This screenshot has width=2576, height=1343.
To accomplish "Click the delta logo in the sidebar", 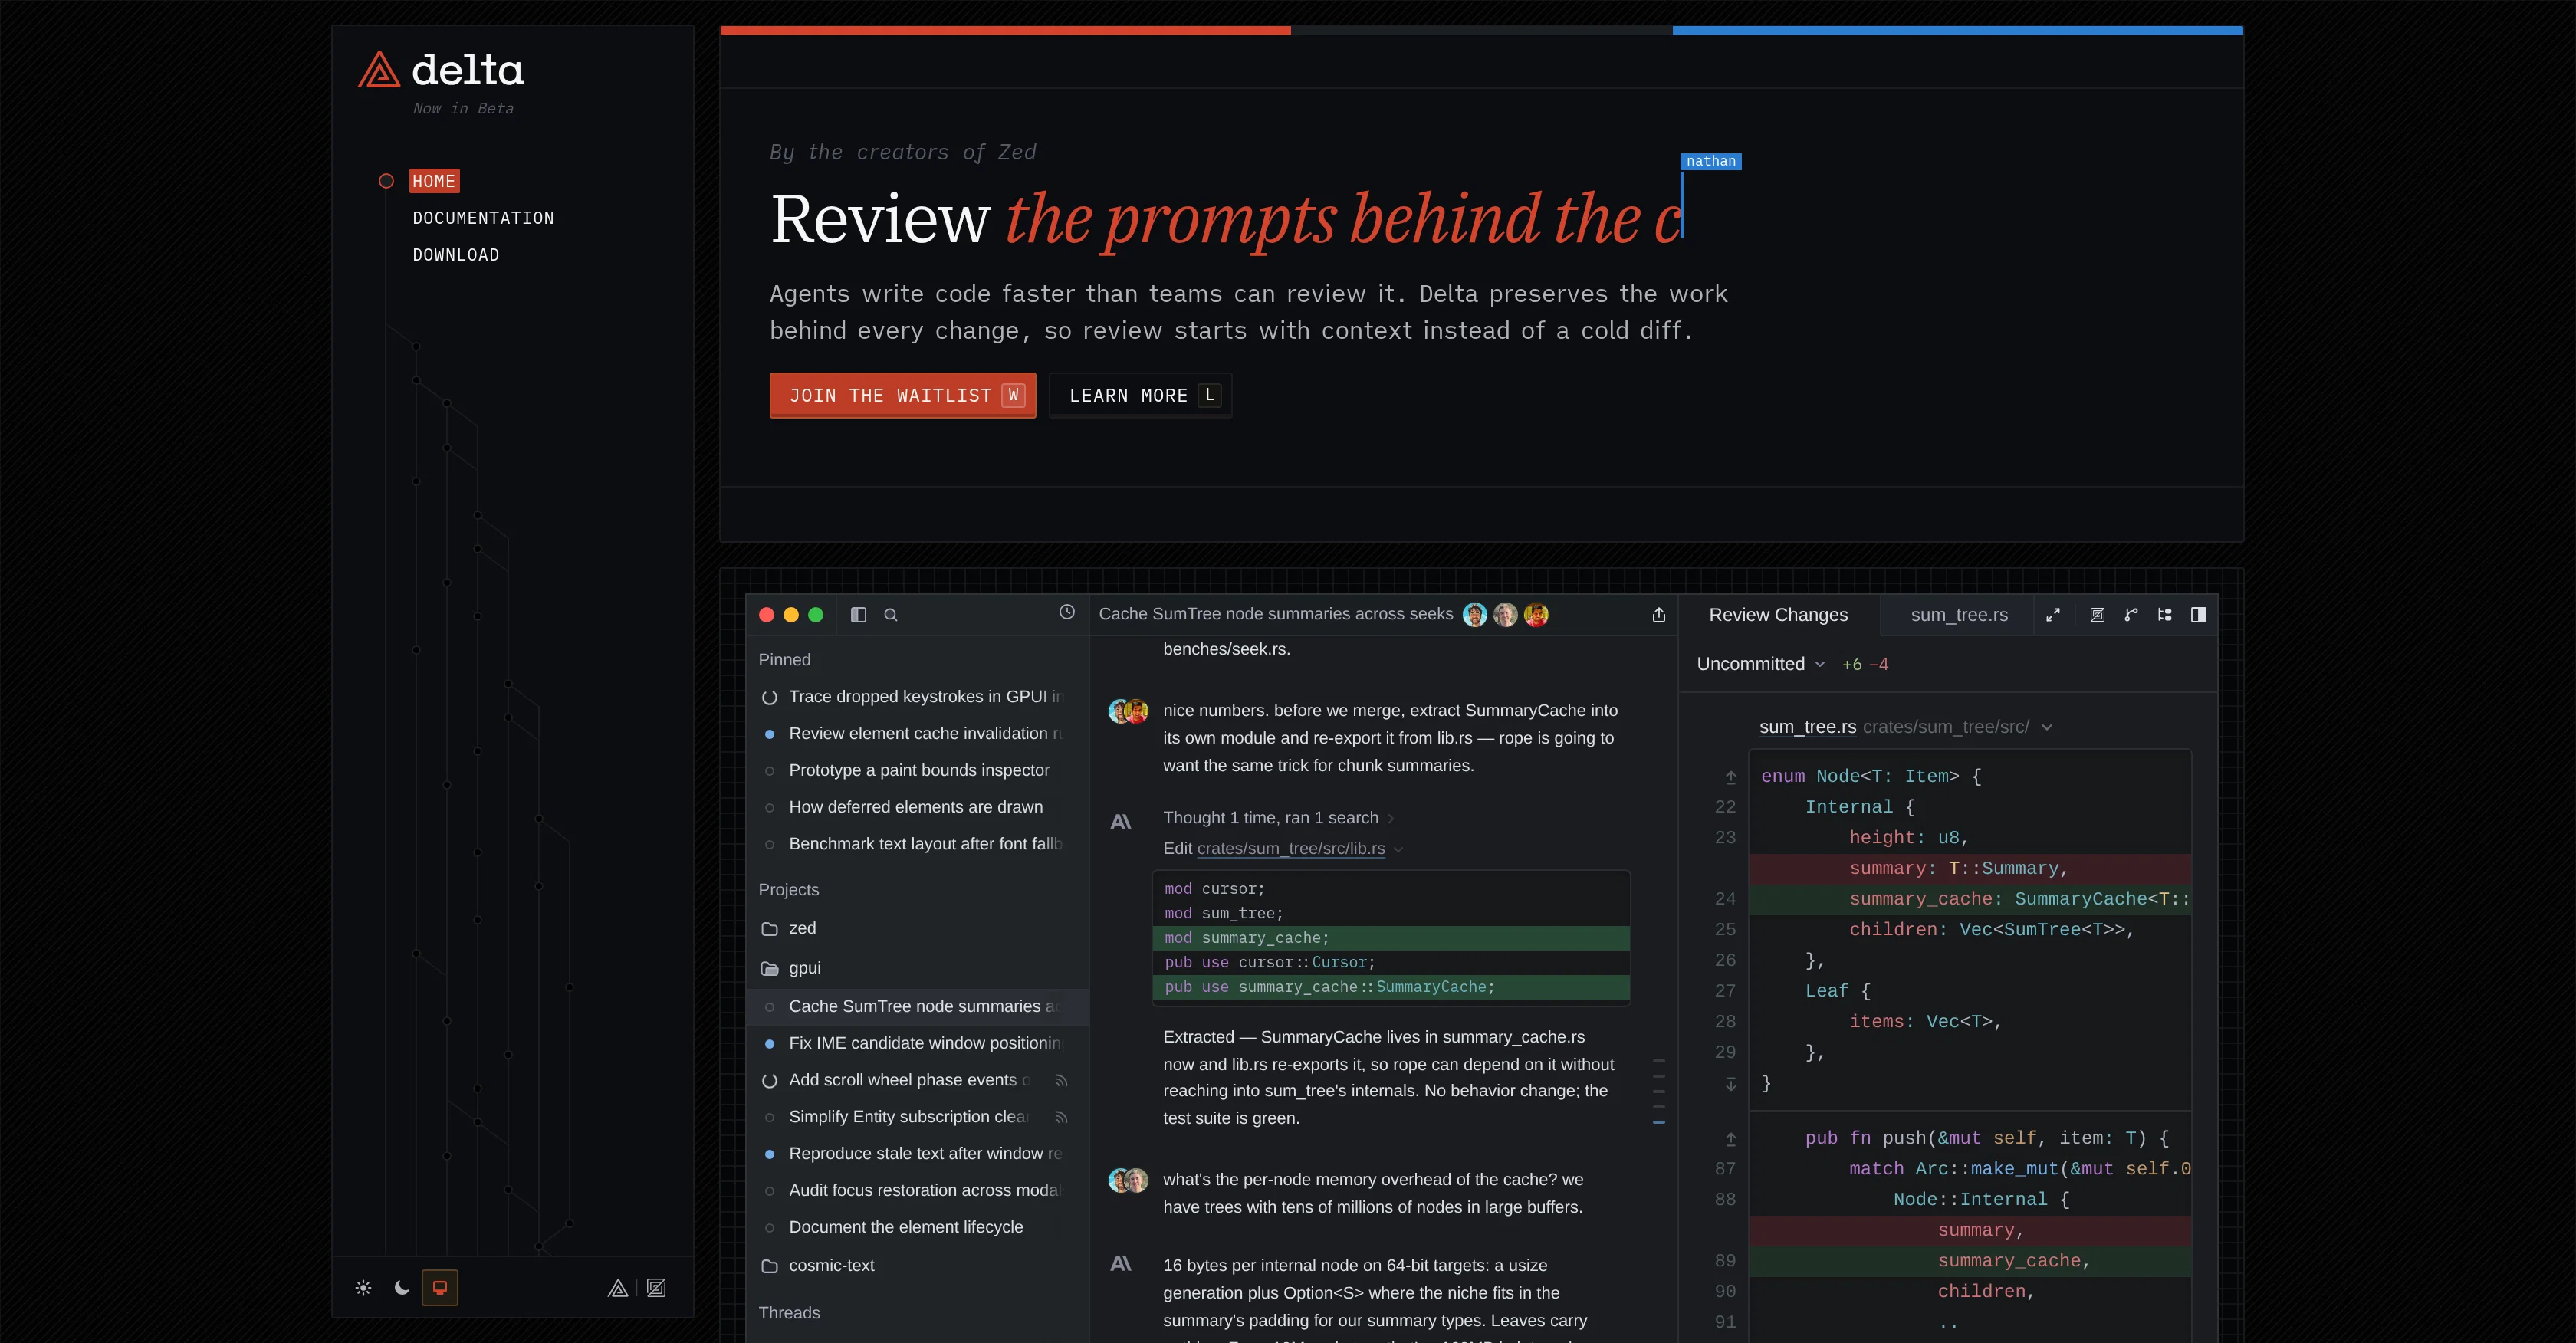I will 441,70.
